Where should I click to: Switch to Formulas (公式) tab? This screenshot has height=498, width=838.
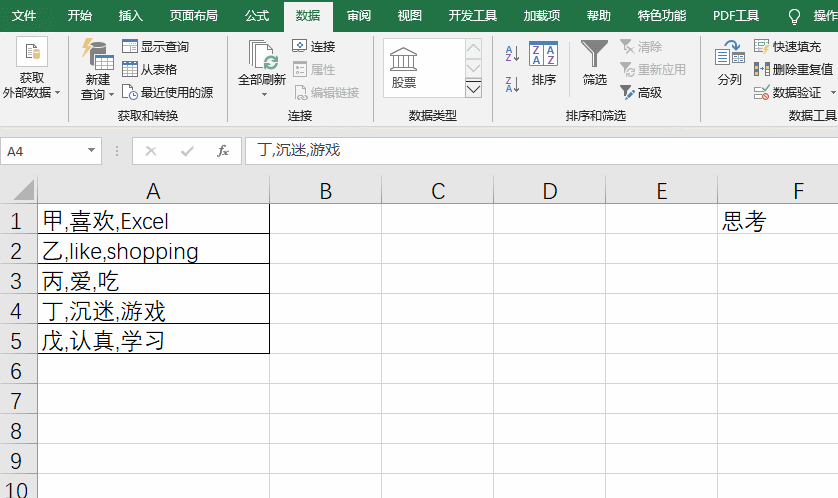(x=257, y=15)
